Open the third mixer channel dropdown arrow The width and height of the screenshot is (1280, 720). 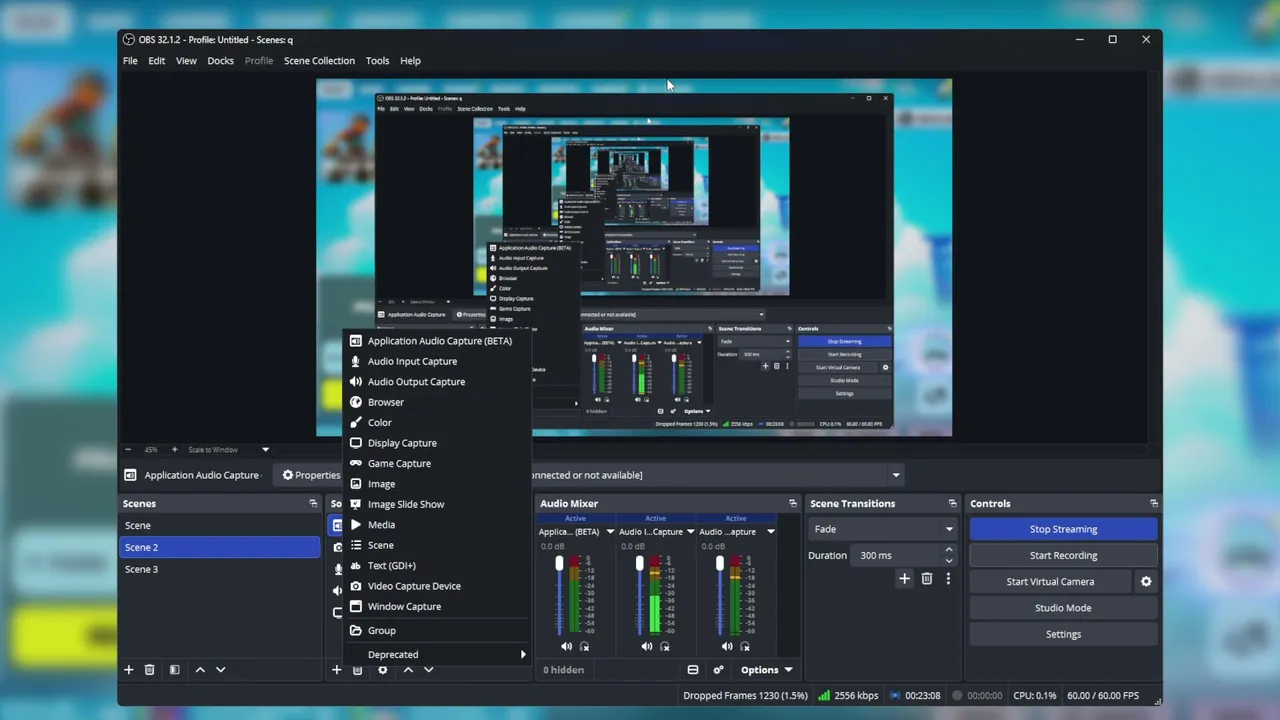pos(770,532)
